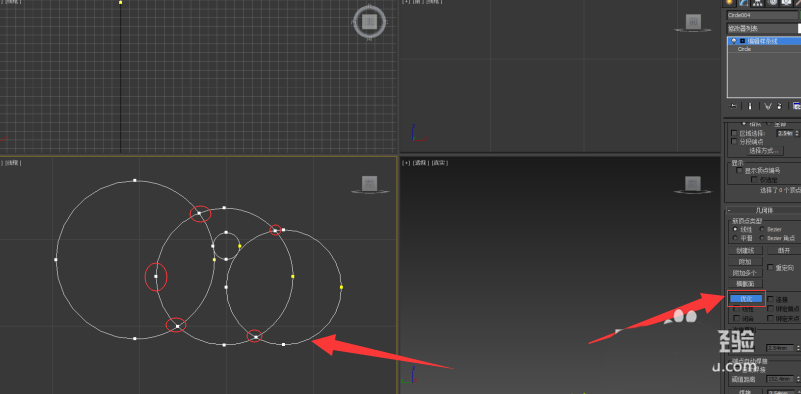Click top vertex of the small inner circle
Viewport: 801px width, 394px height.
[226, 232]
